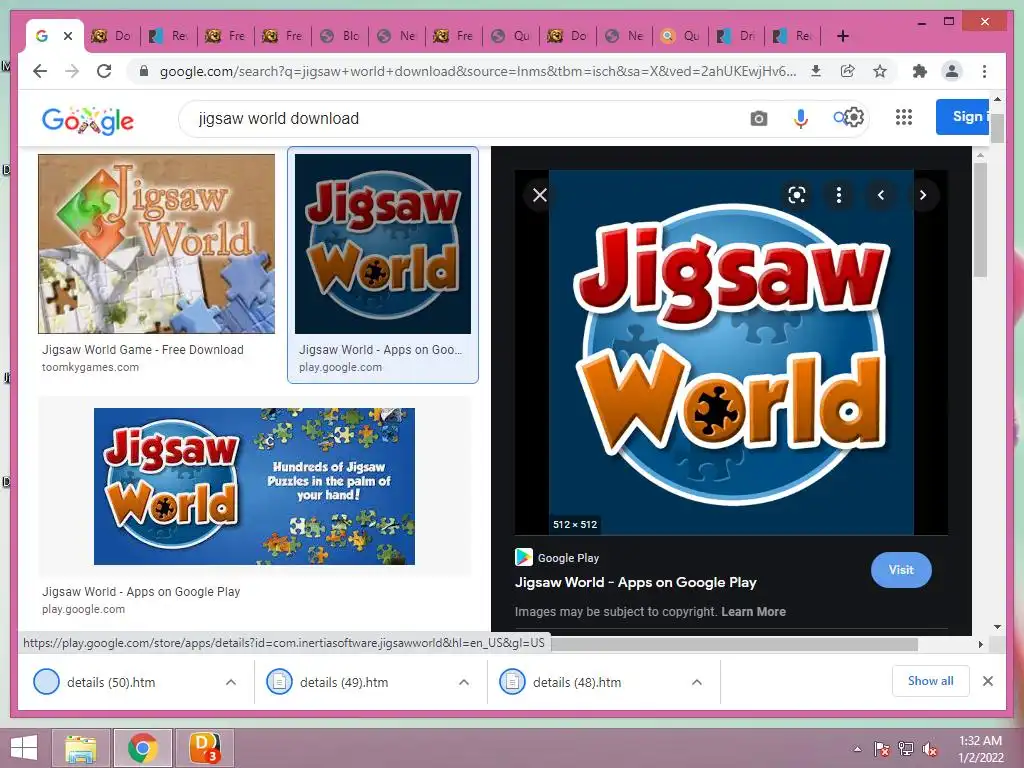
Task: Select the Hundreds of Jigsaw Puzzles banner thumbnail
Action: click(254, 487)
